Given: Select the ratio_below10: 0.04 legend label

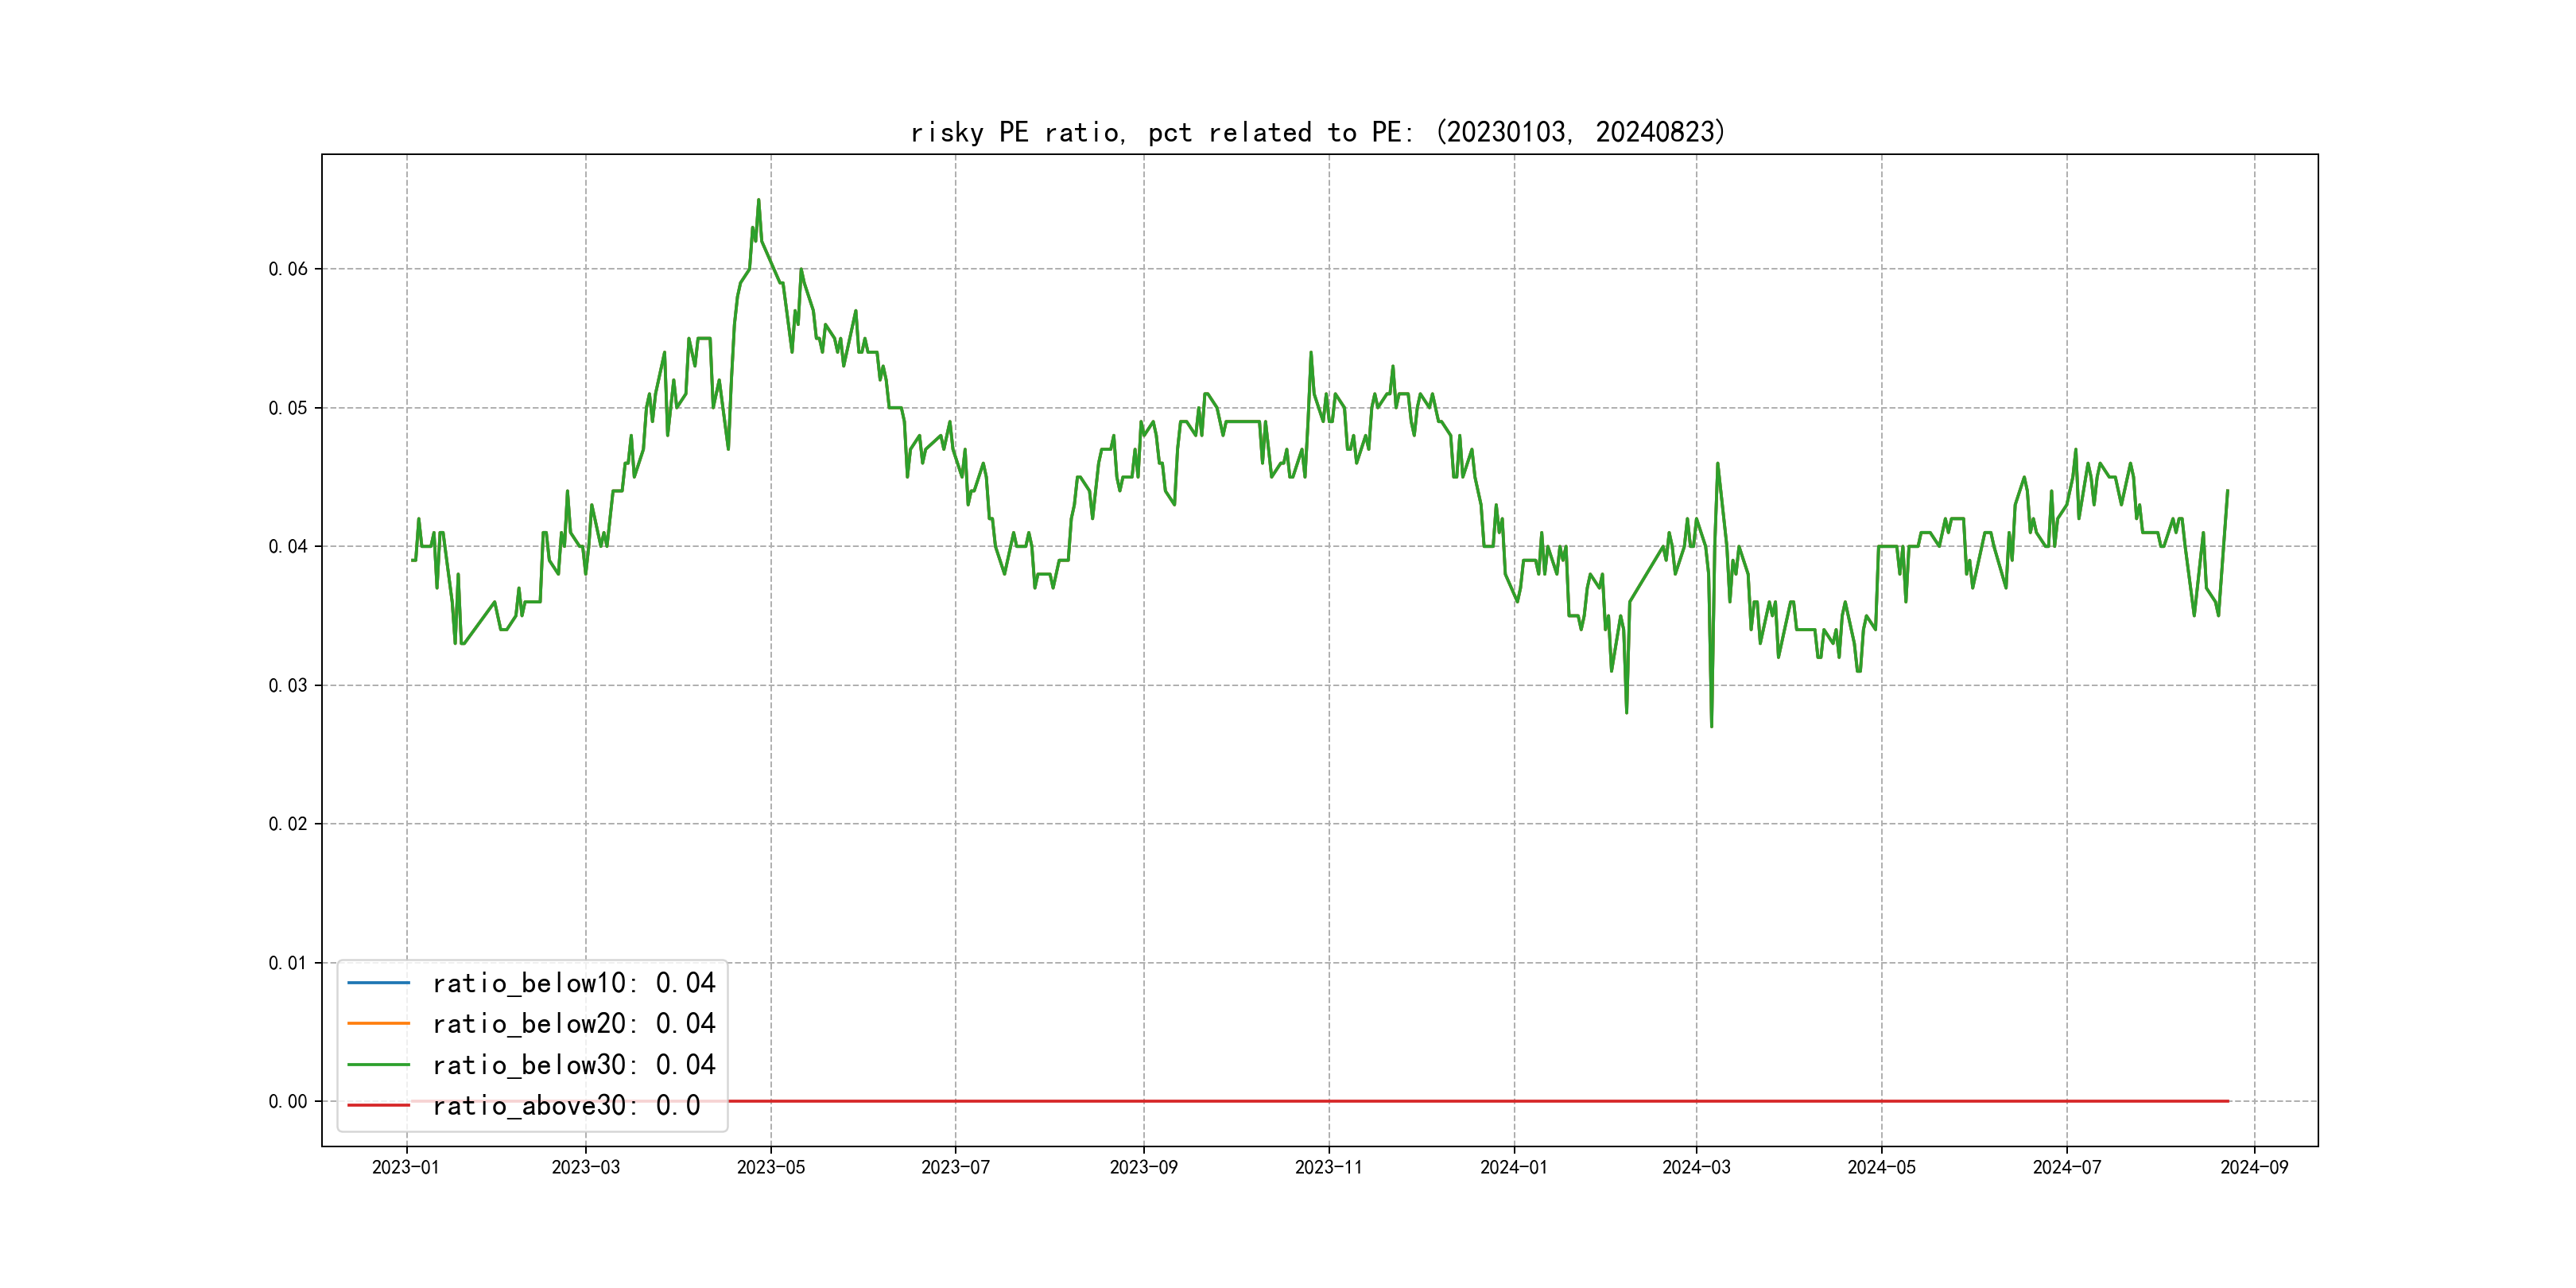Looking at the screenshot, I should [573, 983].
